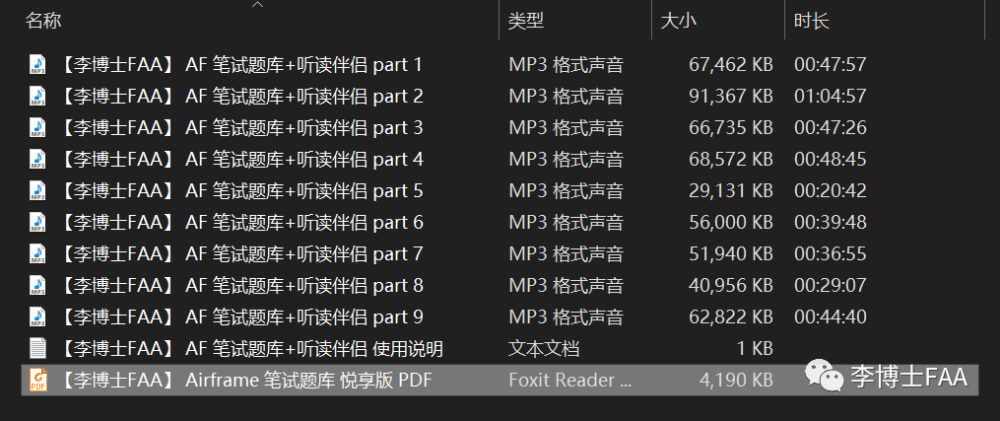This screenshot has width=1000, height=421.
Task: Sort by the 时长 column header
Action: click(811, 21)
